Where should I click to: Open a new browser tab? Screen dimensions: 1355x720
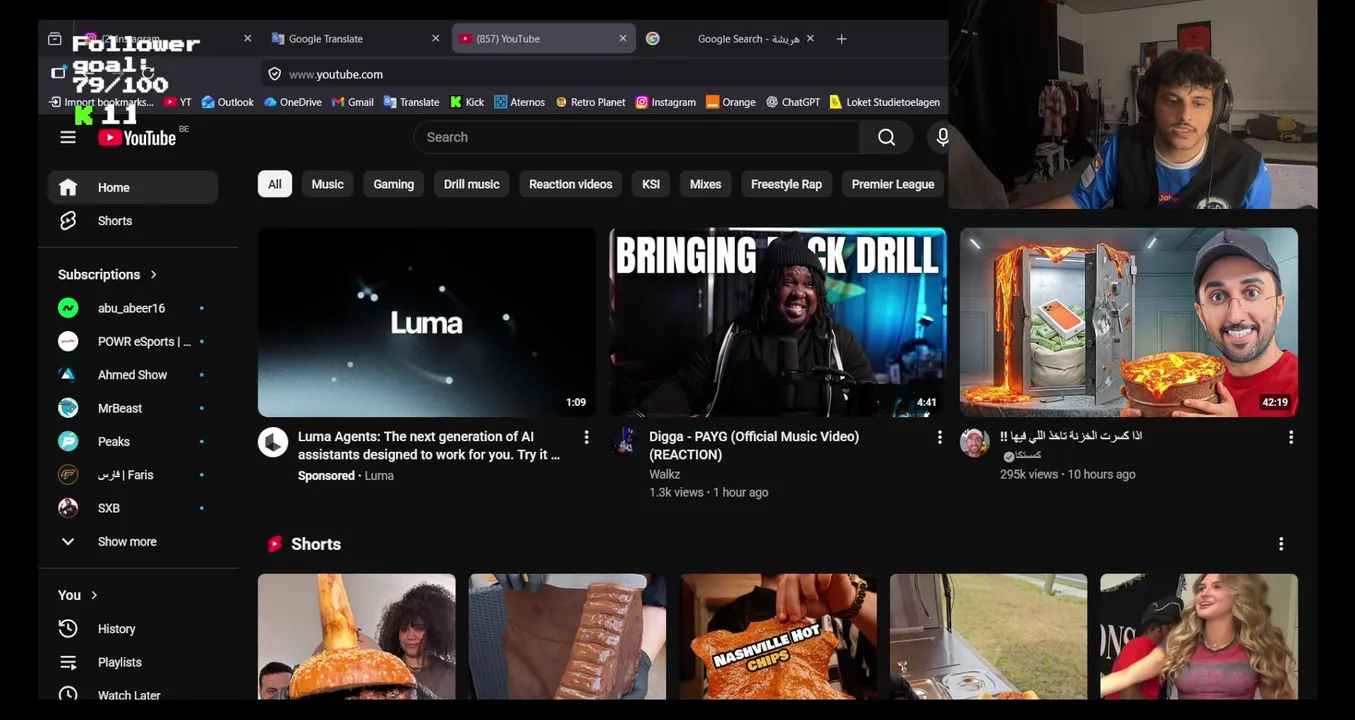click(x=841, y=39)
